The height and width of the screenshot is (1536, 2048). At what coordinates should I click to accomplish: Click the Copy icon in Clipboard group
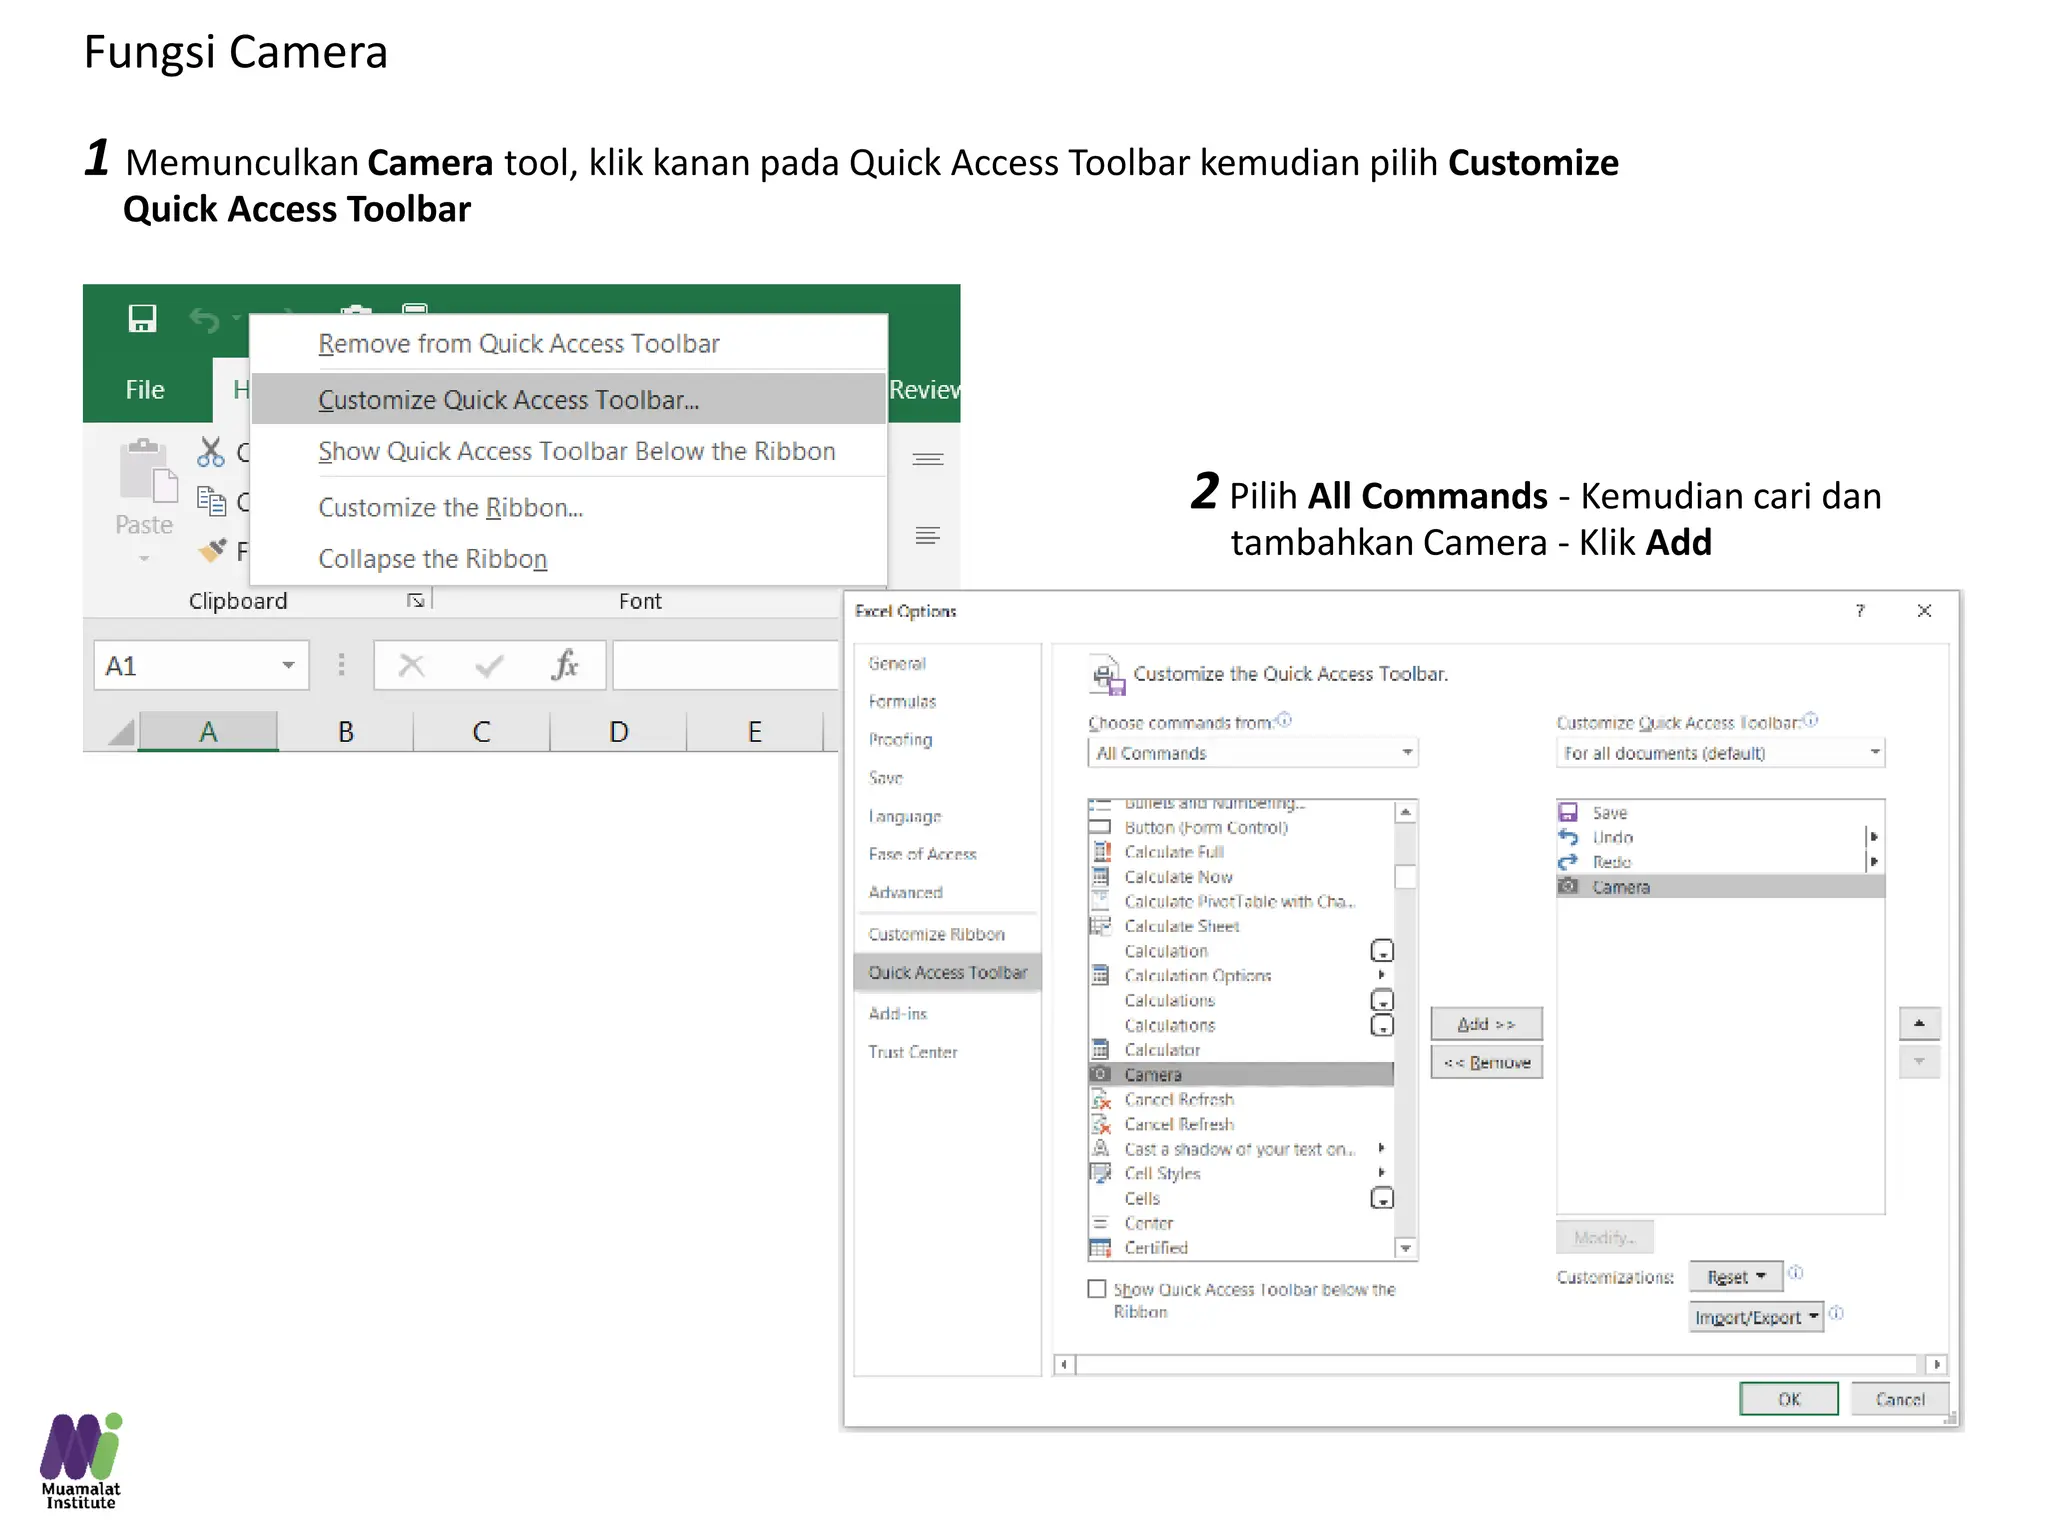point(211,500)
